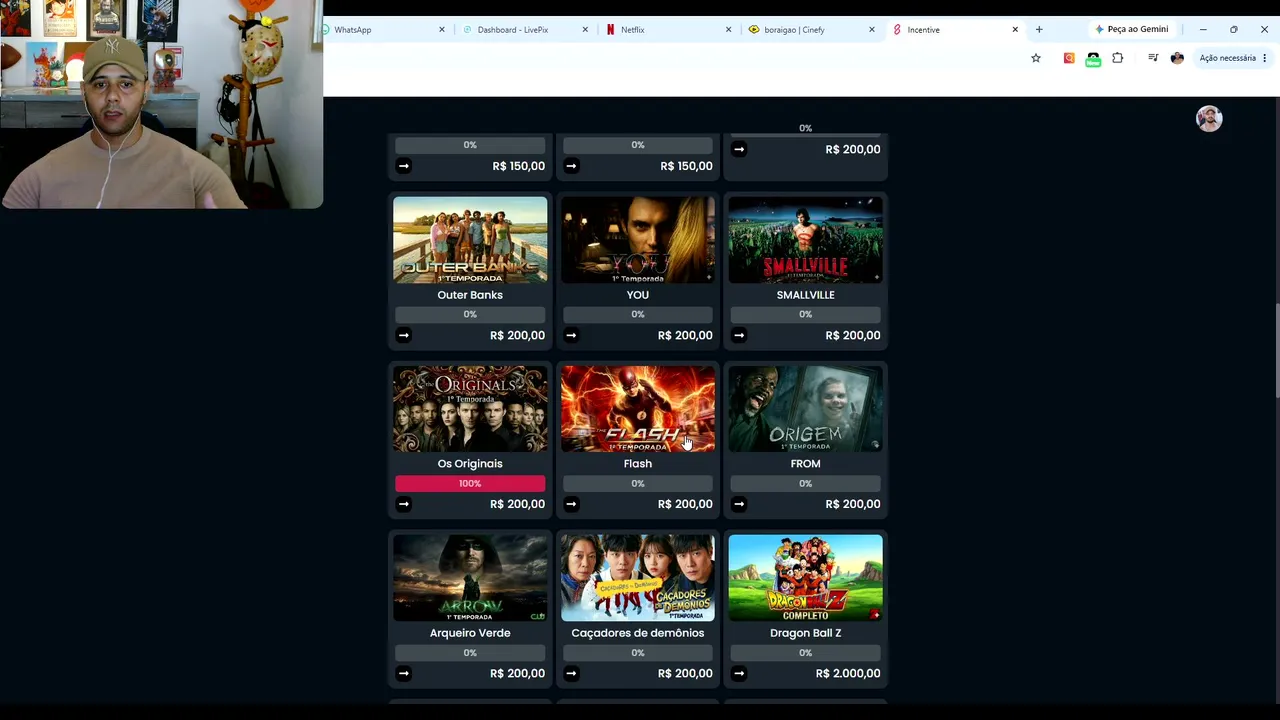Open the Outer Banks poster thumbnail
The width and height of the screenshot is (1280, 720).
click(x=470, y=240)
